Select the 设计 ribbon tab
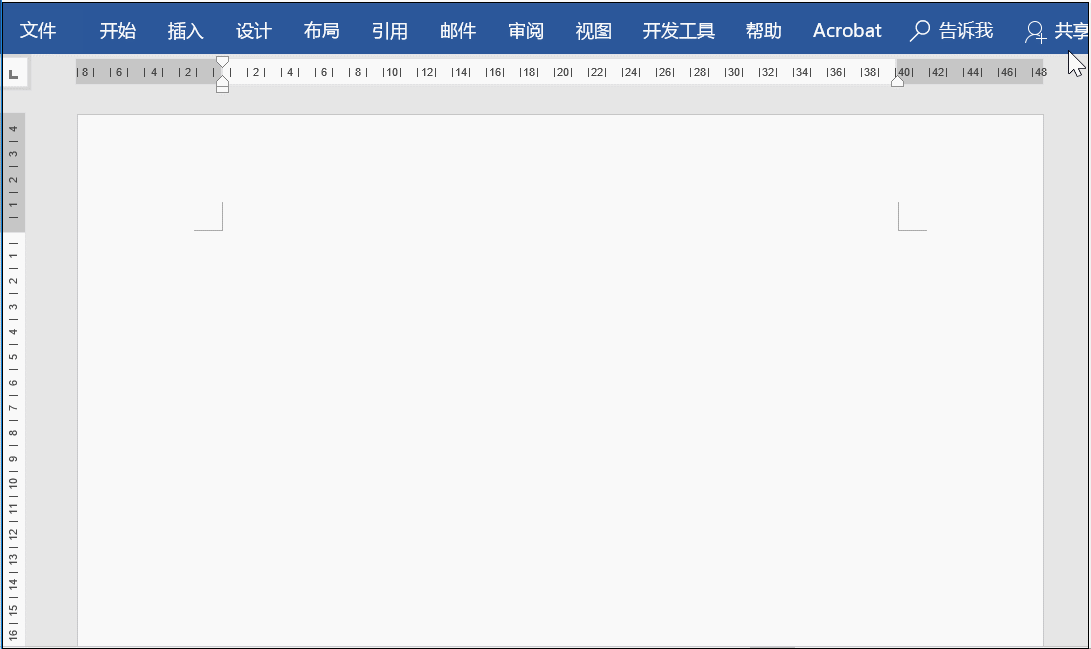The height and width of the screenshot is (649, 1091). pyautogui.click(x=254, y=31)
